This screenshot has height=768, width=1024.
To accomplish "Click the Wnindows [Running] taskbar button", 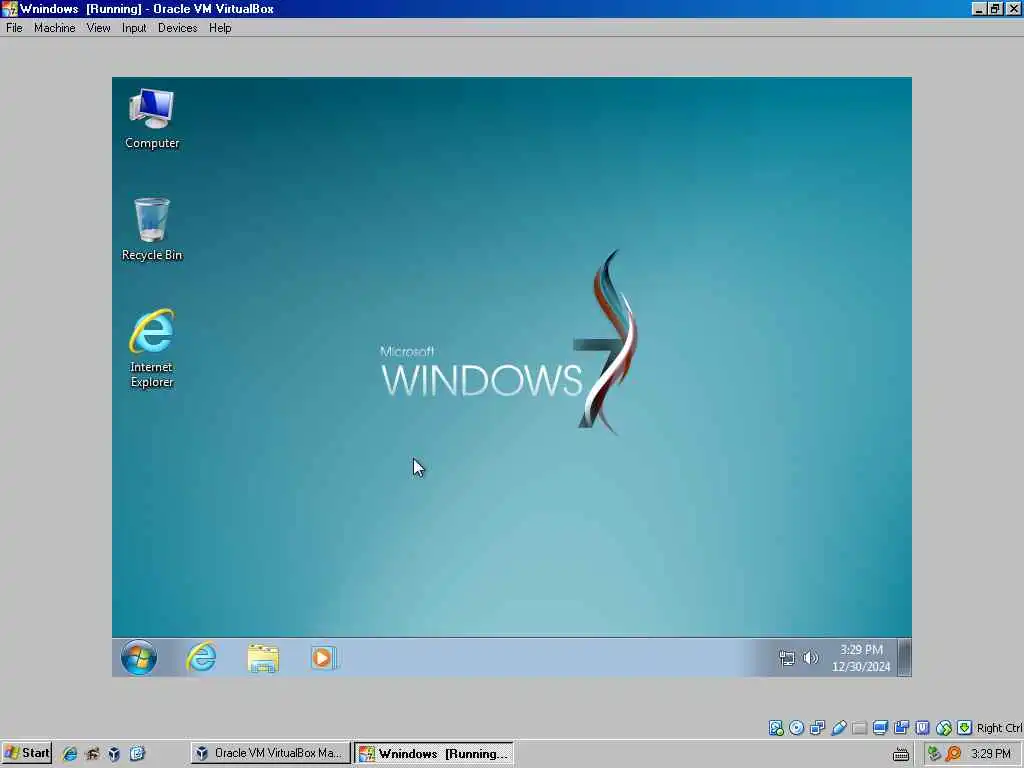I will 434,753.
